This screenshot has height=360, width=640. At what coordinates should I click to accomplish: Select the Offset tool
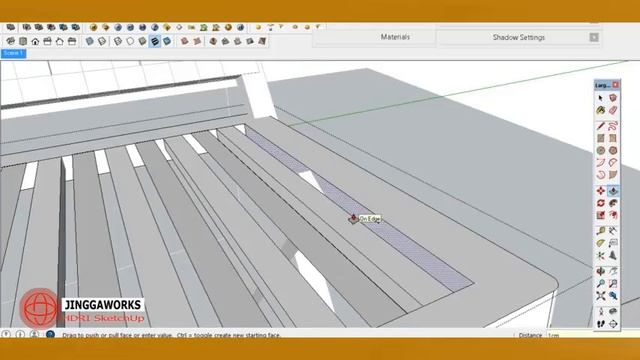pyautogui.click(x=613, y=215)
